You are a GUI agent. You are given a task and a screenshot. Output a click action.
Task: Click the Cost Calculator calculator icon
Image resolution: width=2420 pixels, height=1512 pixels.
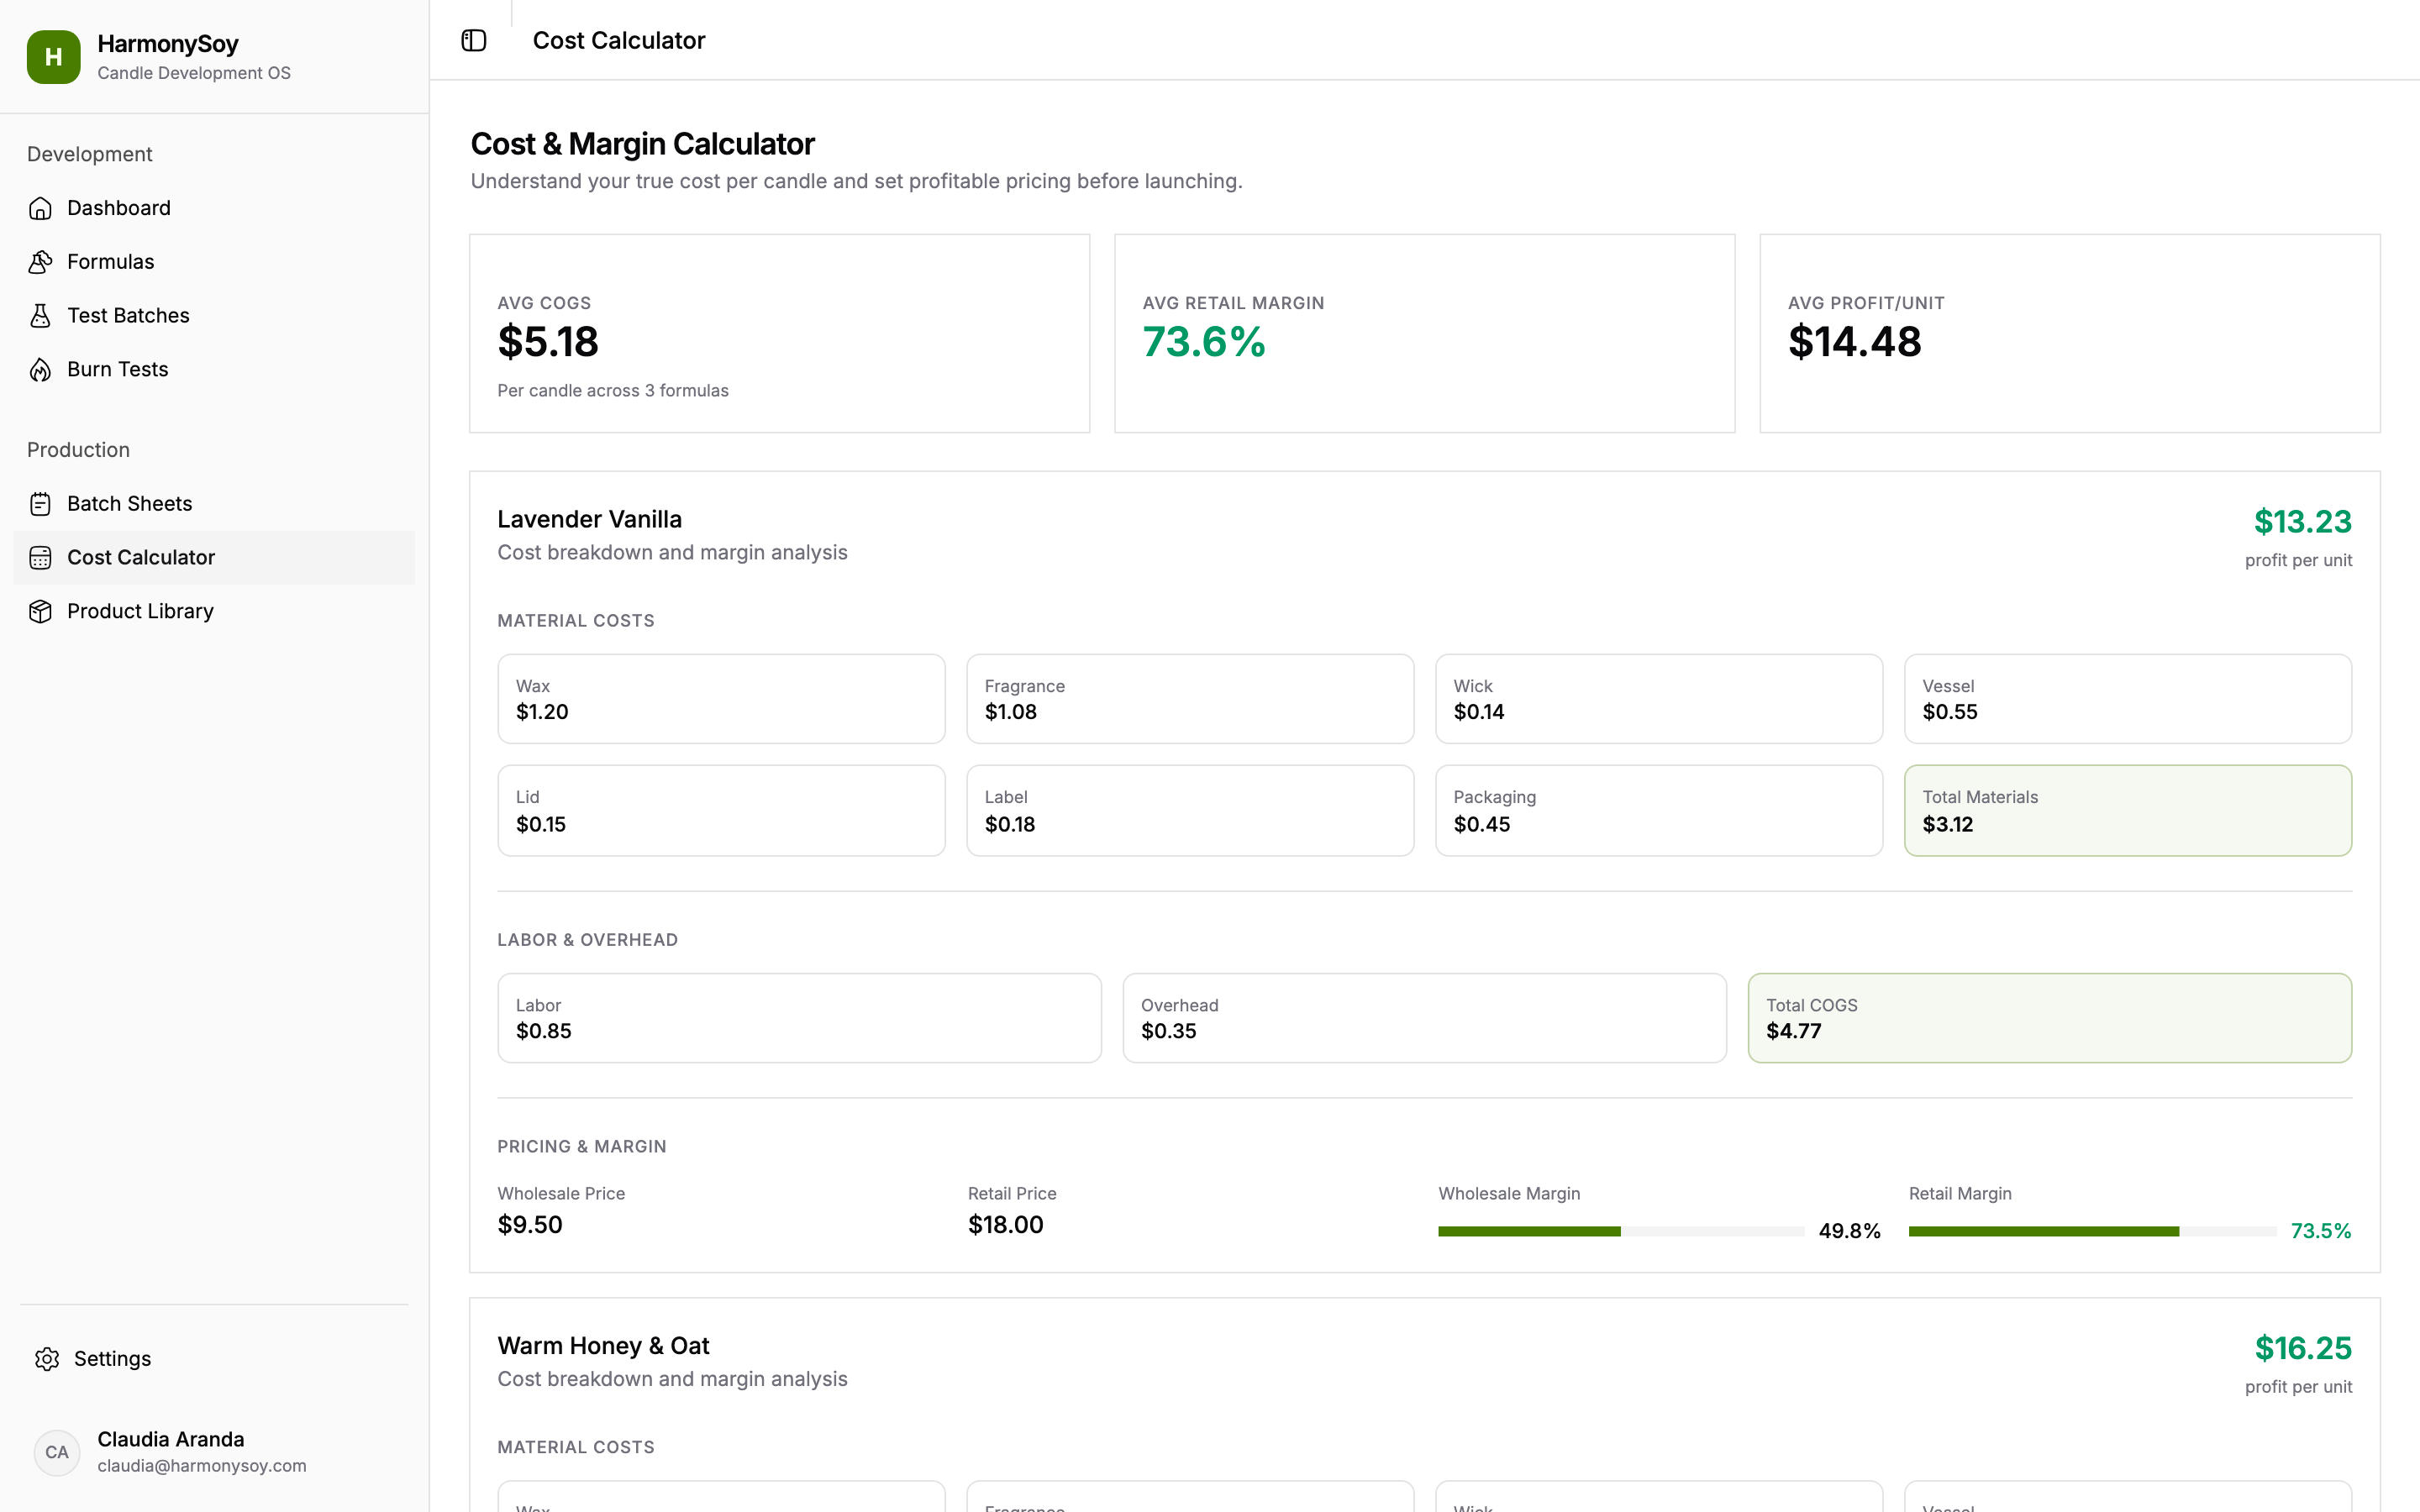point(40,557)
